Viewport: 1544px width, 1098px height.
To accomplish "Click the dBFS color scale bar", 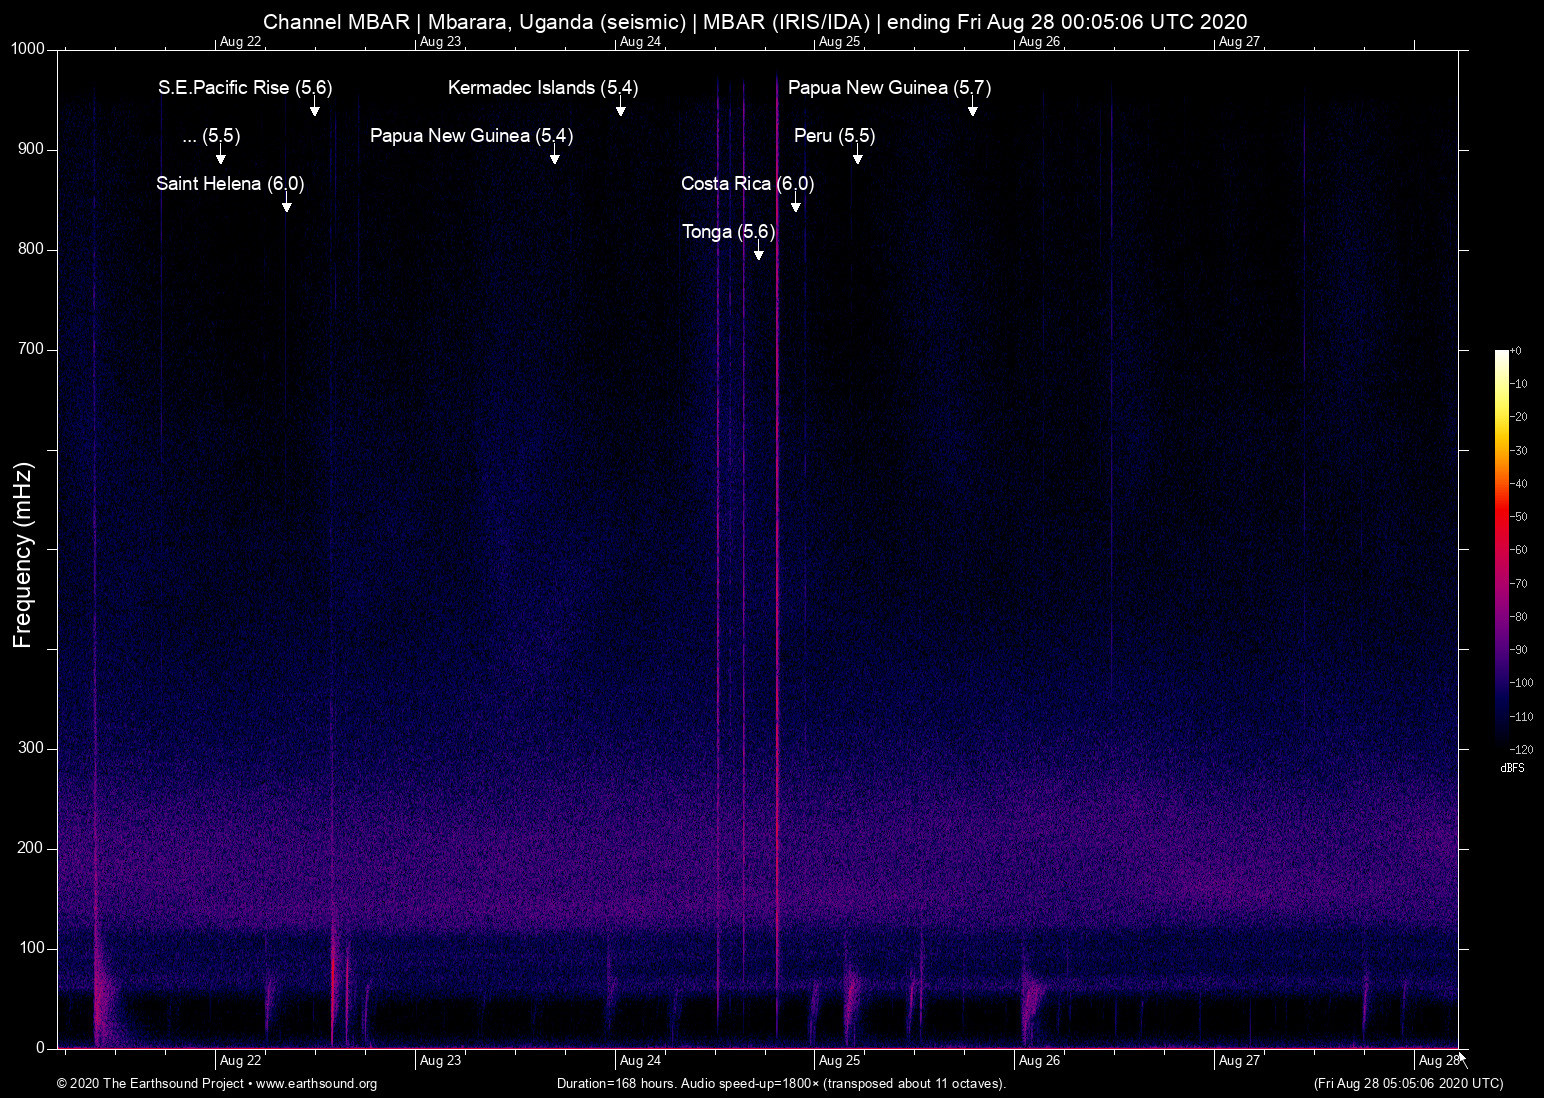I will (x=1501, y=548).
